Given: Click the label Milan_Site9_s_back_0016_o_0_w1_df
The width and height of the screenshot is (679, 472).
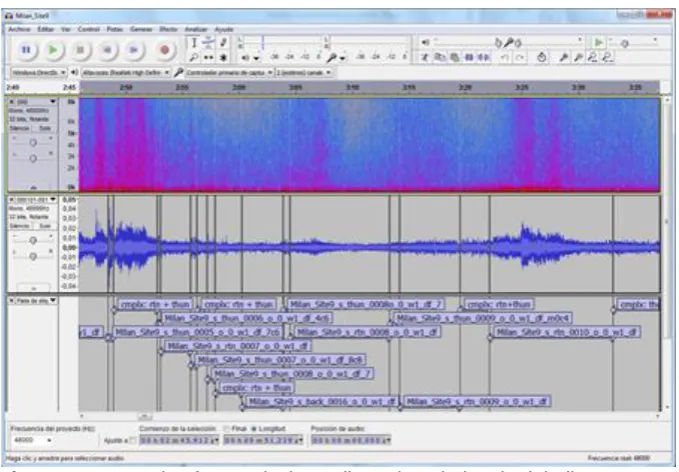Looking at the screenshot, I should click(x=321, y=401).
